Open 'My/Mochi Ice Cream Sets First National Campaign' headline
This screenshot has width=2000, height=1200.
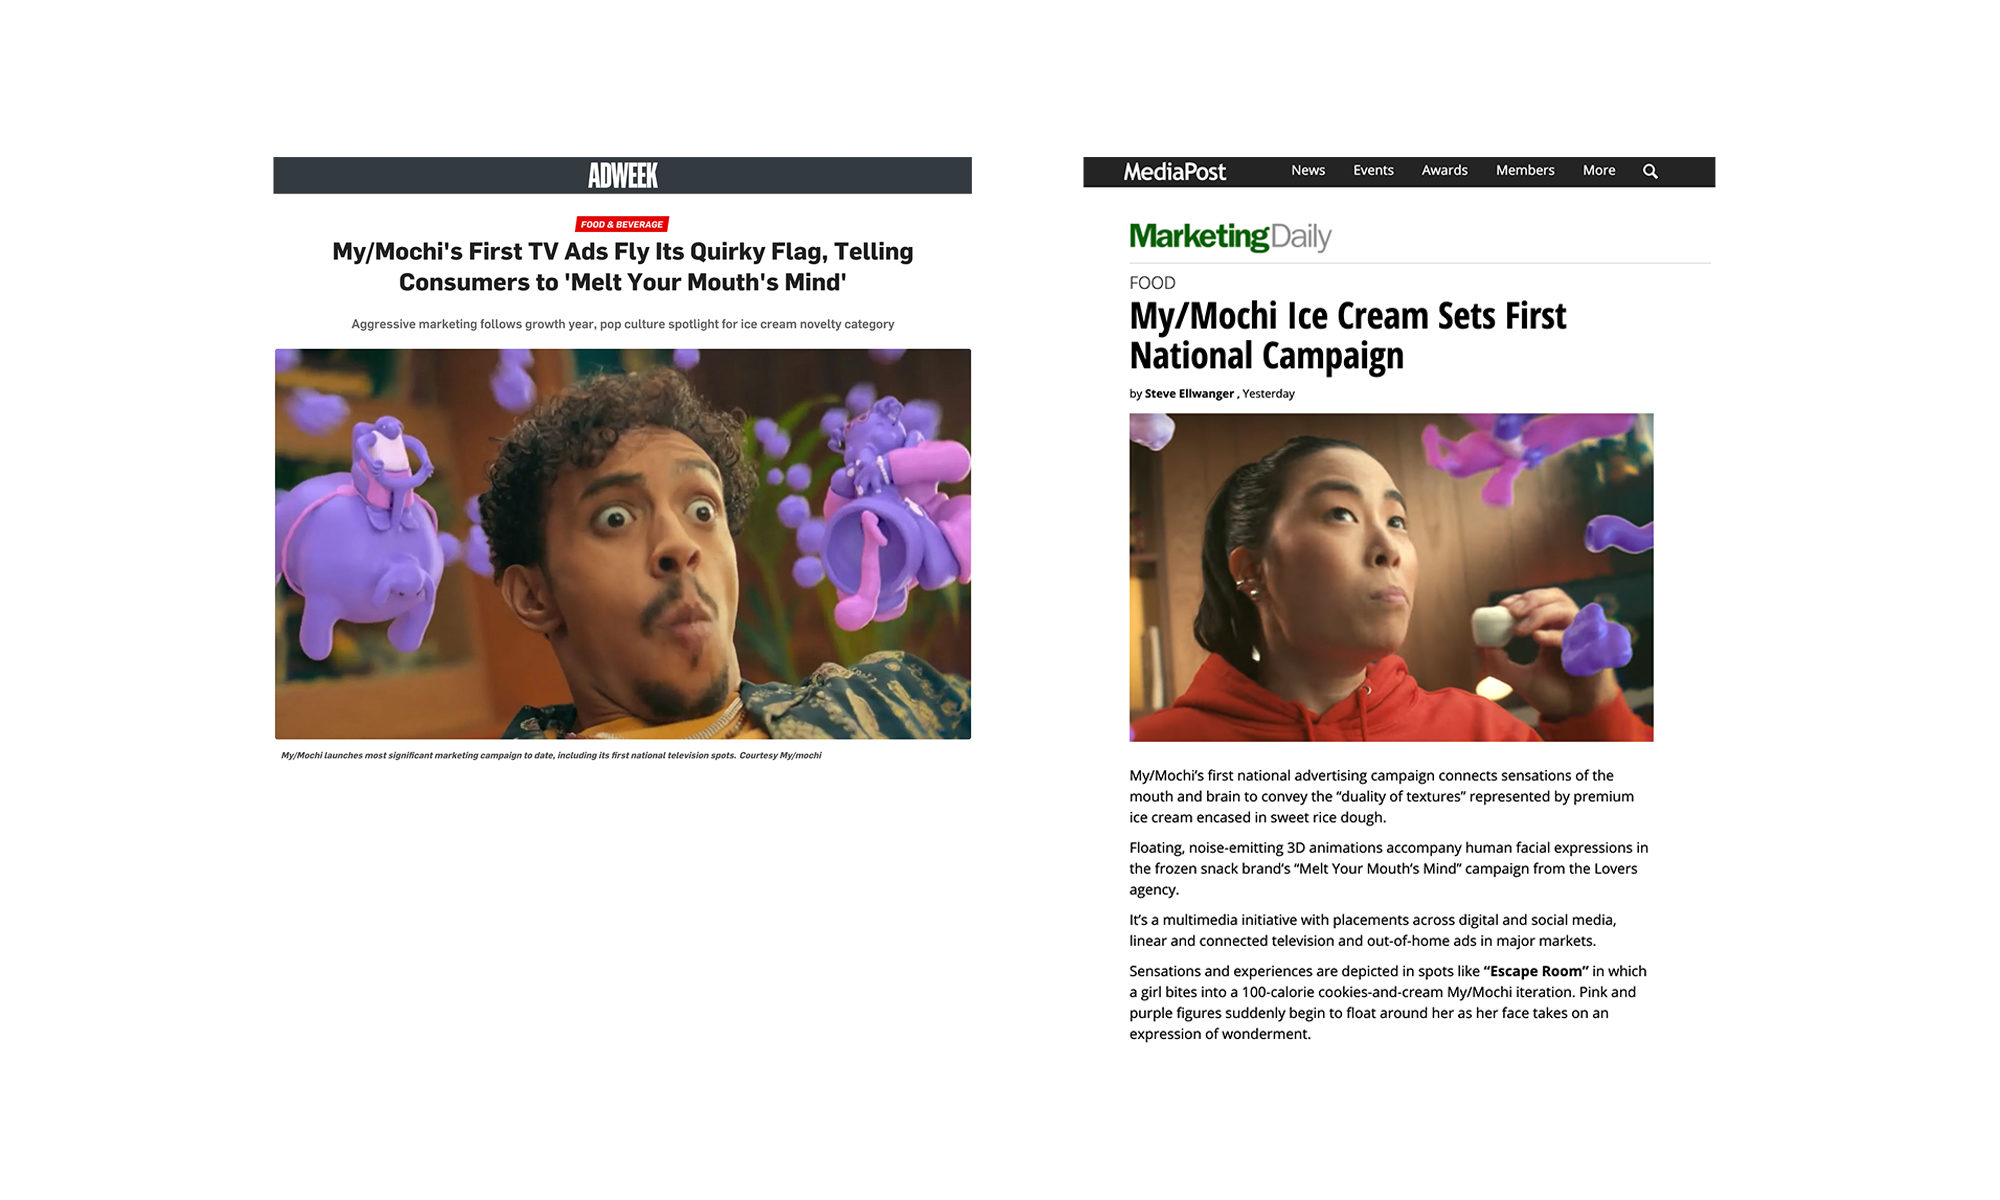pyautogui.click(x=1347, y=335)
